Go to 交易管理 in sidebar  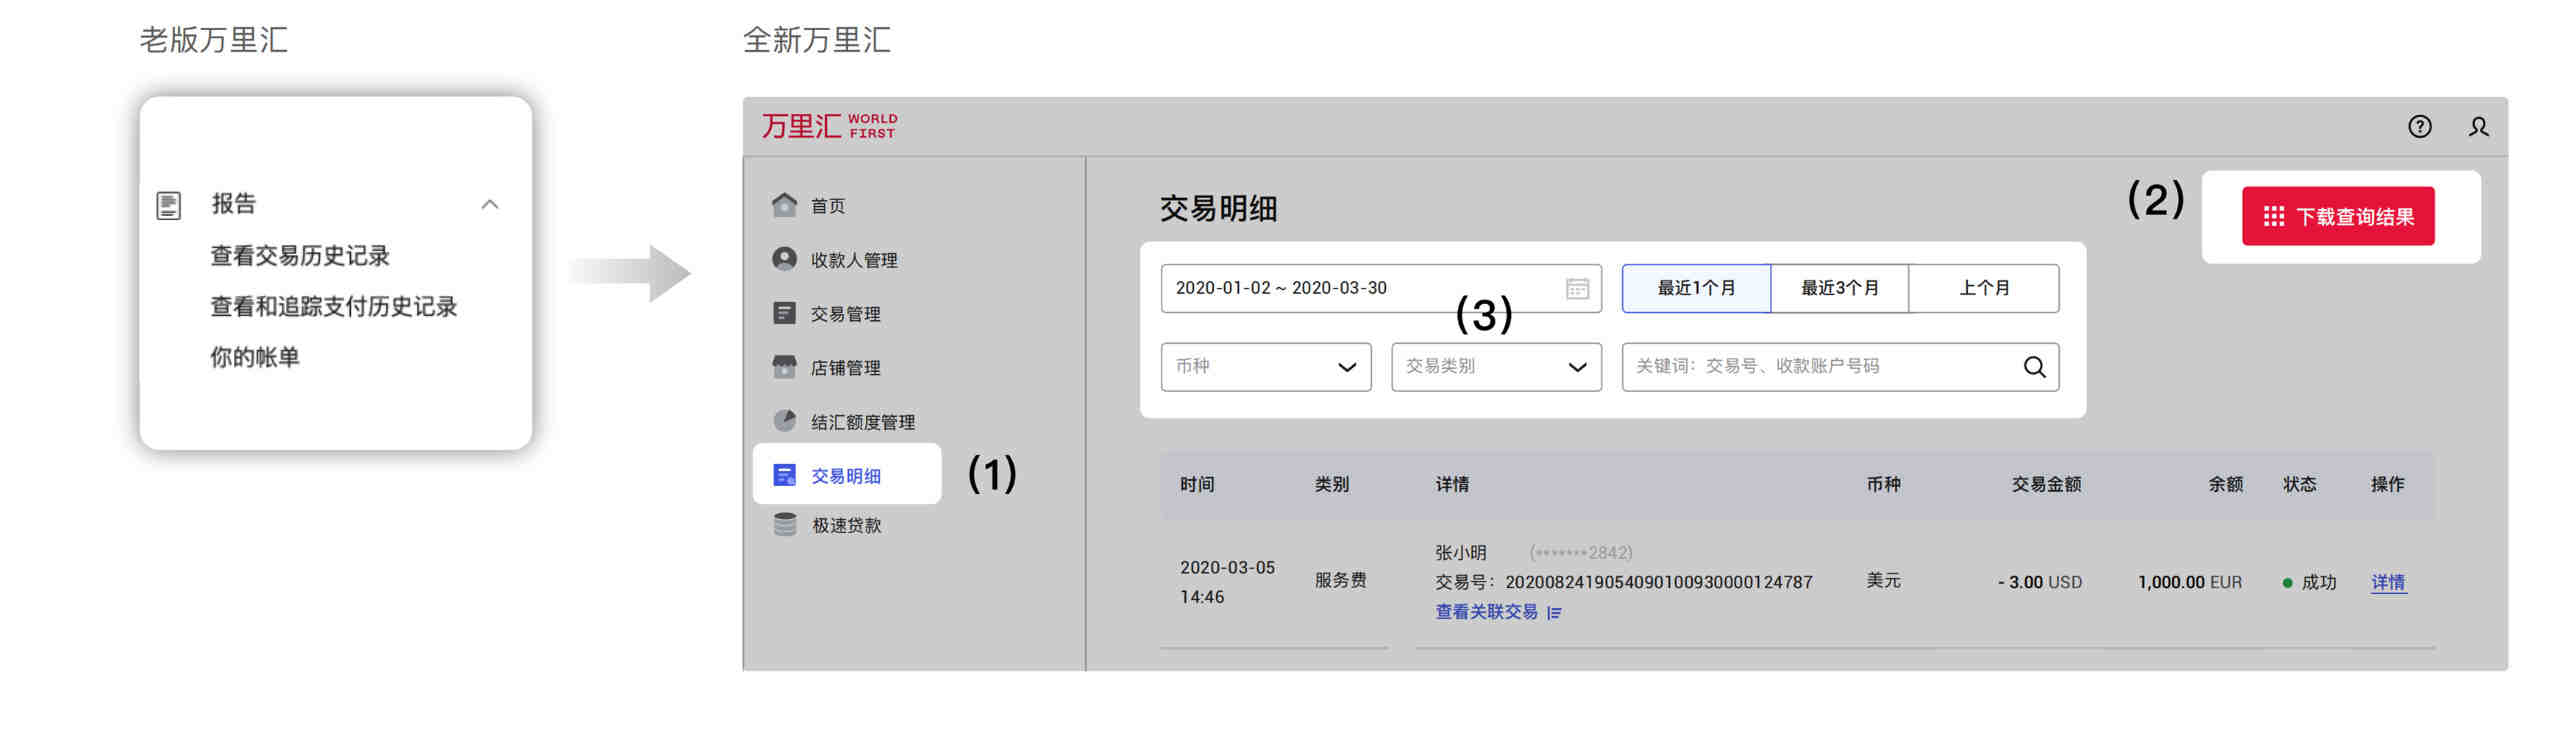click(846, 314)
